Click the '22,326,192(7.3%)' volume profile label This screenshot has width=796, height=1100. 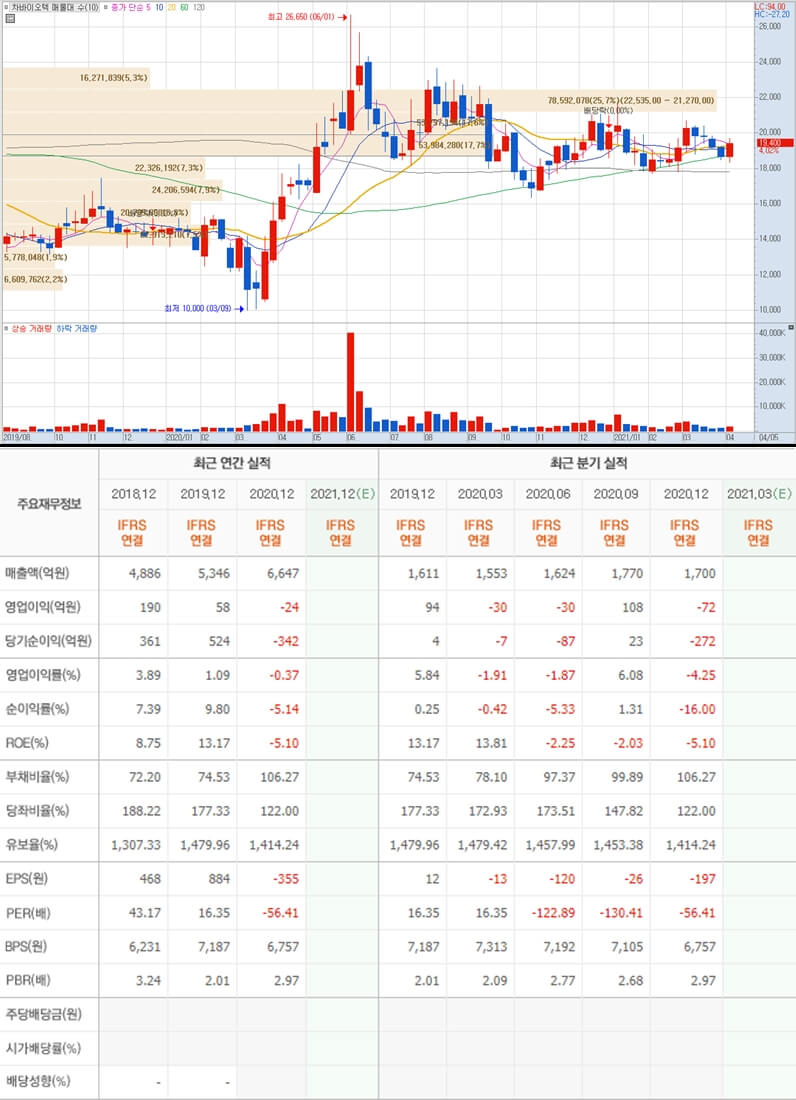click(x=169, y=168)
